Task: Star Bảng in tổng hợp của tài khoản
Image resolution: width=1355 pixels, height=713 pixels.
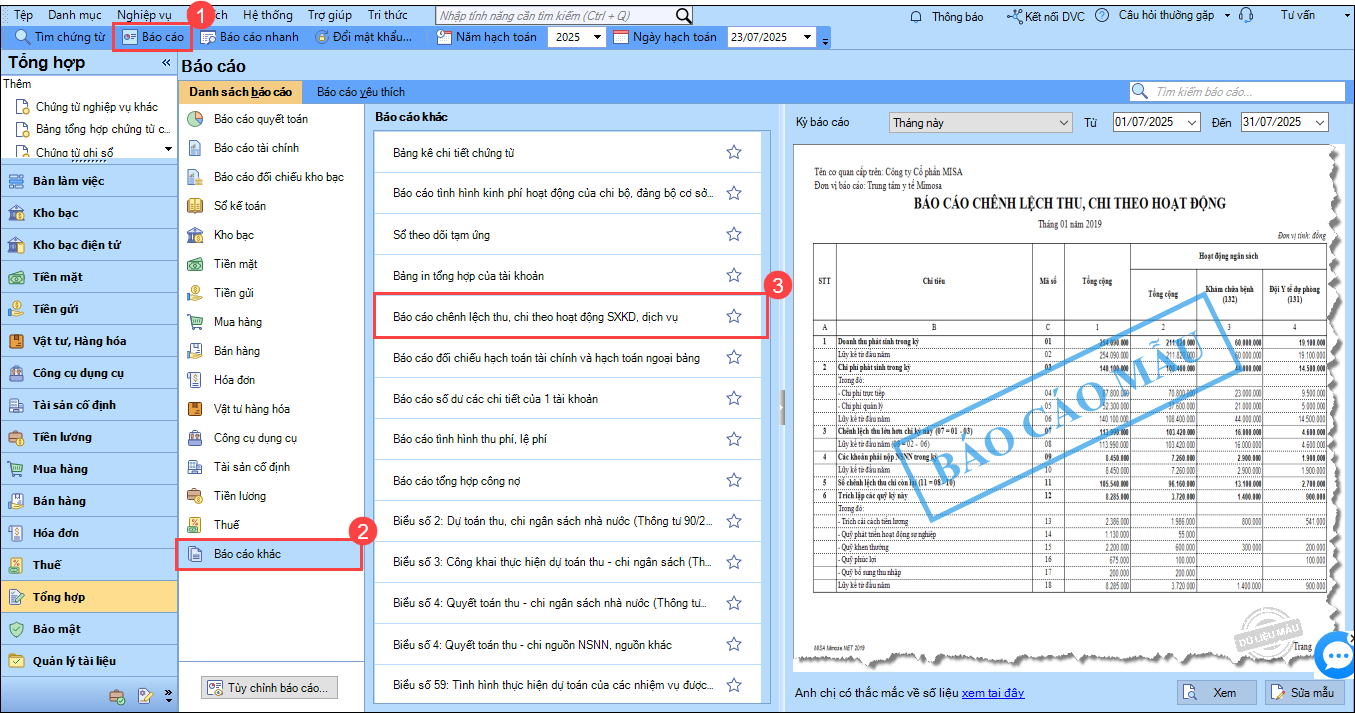Action: pyautogui.click(x=734, y=275)
